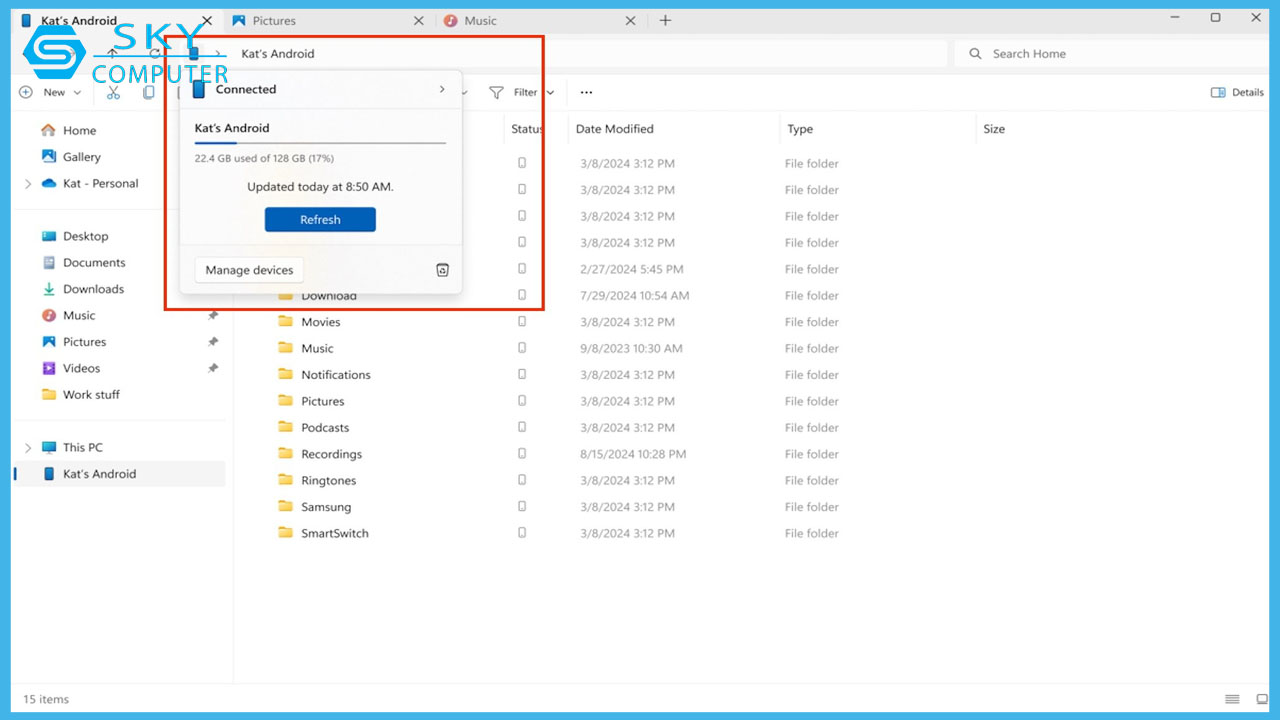The image size is (1280, 720).
Task: Click the recycle icon beside Manage devices
Action: (443, 270)
